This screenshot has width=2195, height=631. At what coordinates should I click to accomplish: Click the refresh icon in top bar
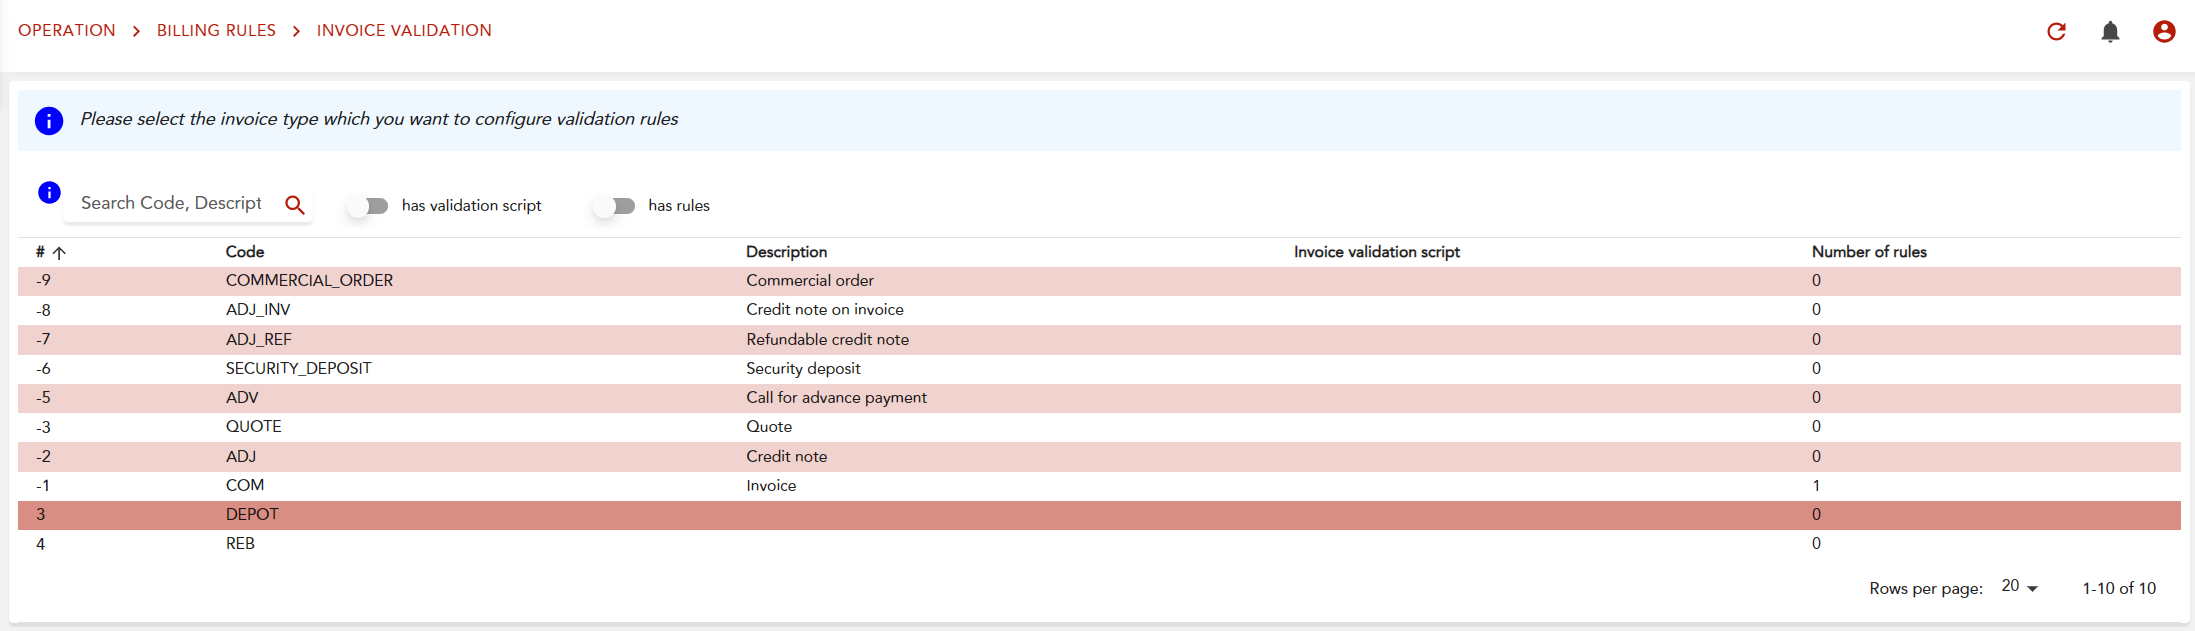tap(2056, 31)
